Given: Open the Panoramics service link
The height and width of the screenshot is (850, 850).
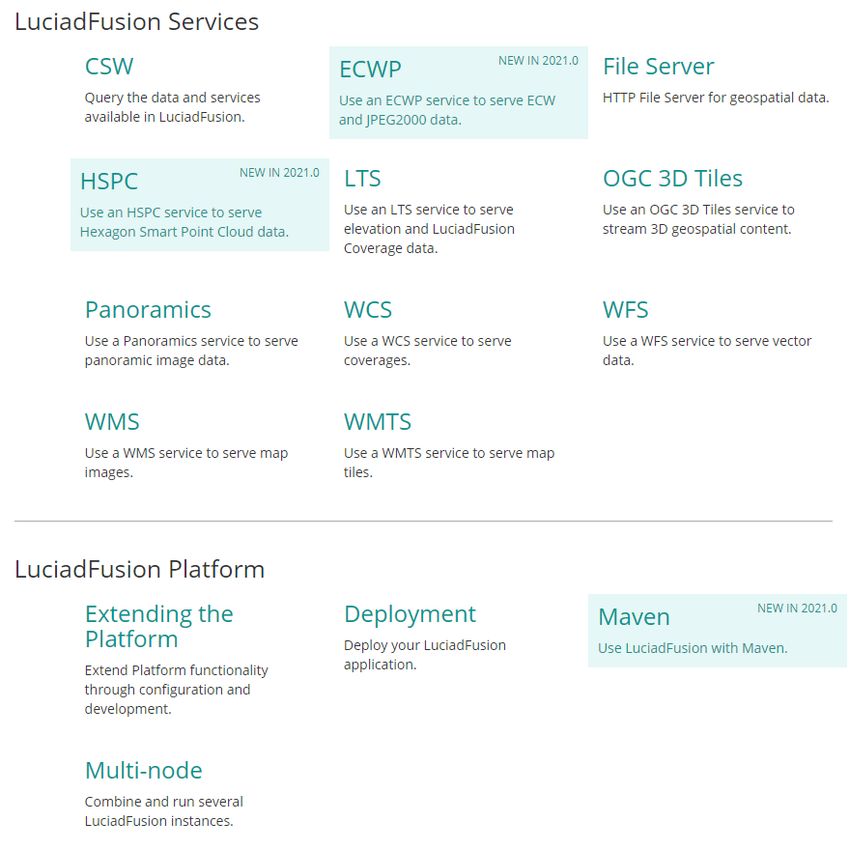Looking at the screenshot, I should [x=148, y=310].
